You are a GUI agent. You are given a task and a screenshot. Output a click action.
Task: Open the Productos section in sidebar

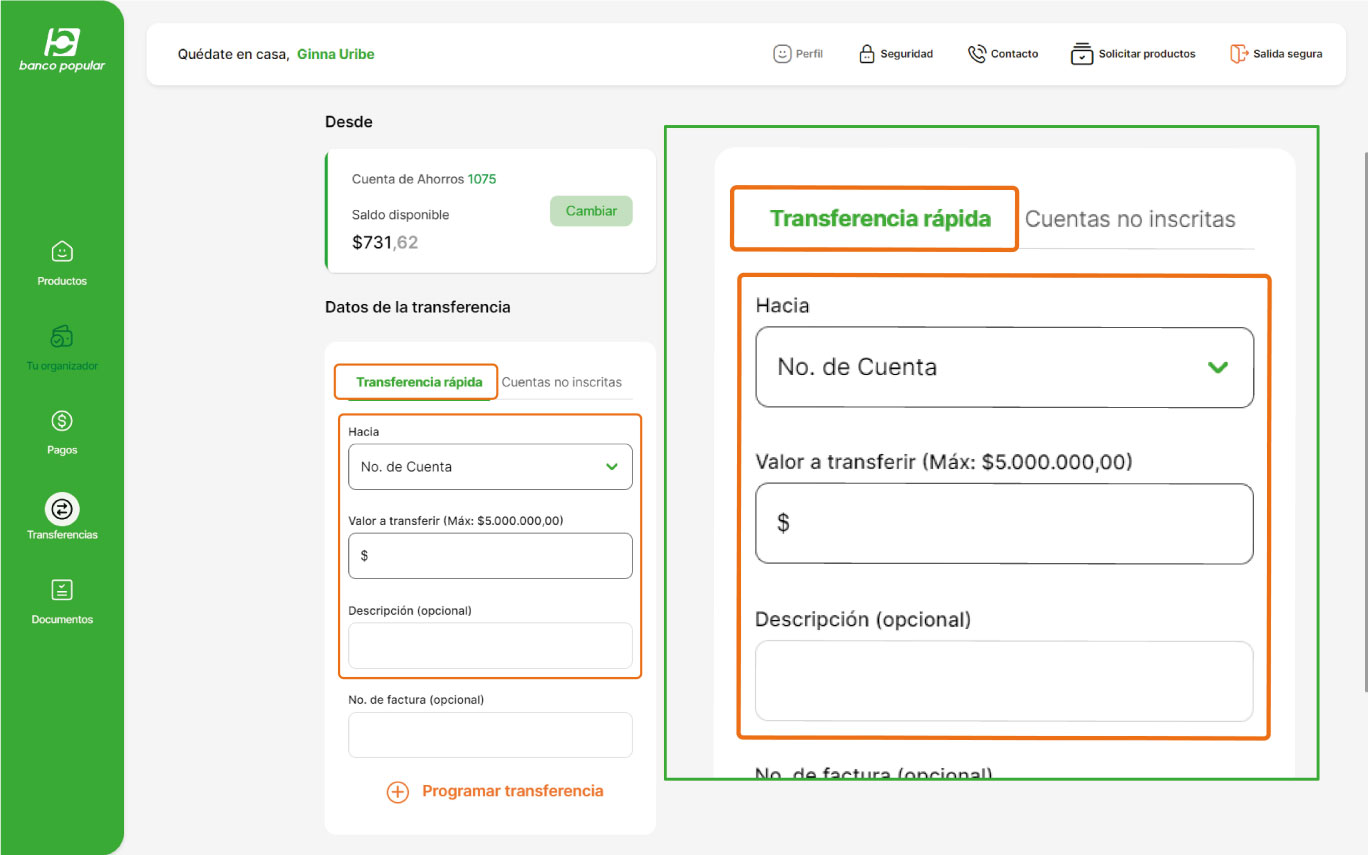tap(62, 262)
